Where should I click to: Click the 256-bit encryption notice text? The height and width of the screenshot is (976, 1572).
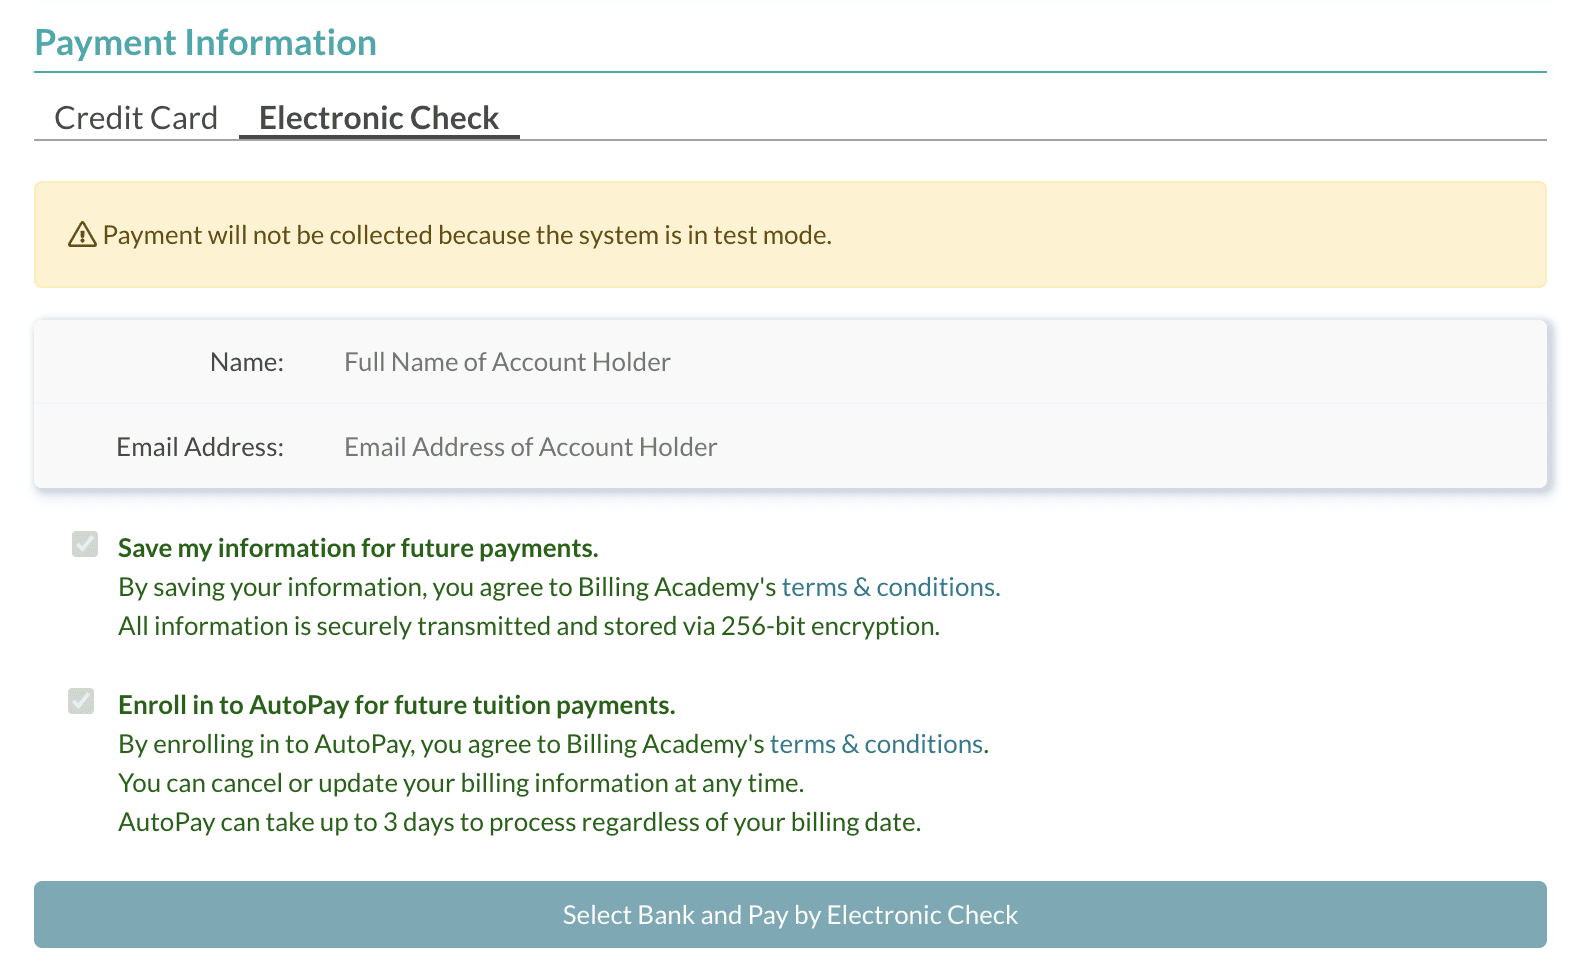pyautogui.click(x=529, y=626)
